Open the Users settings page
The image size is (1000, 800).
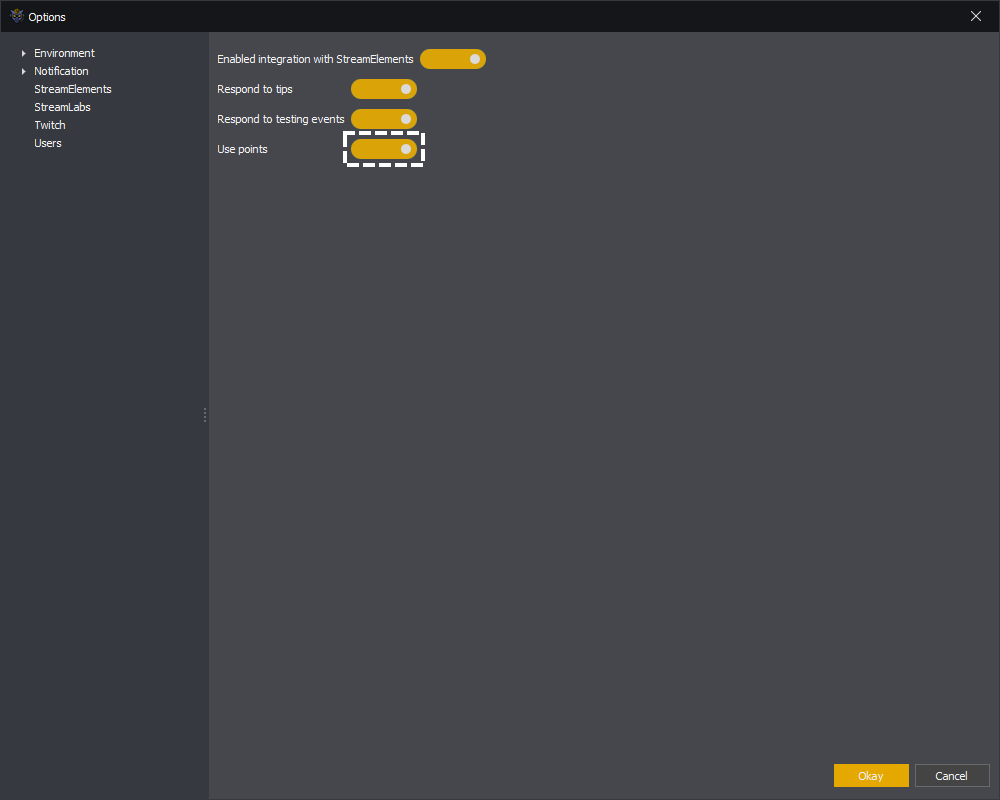[x=48, y=143]
